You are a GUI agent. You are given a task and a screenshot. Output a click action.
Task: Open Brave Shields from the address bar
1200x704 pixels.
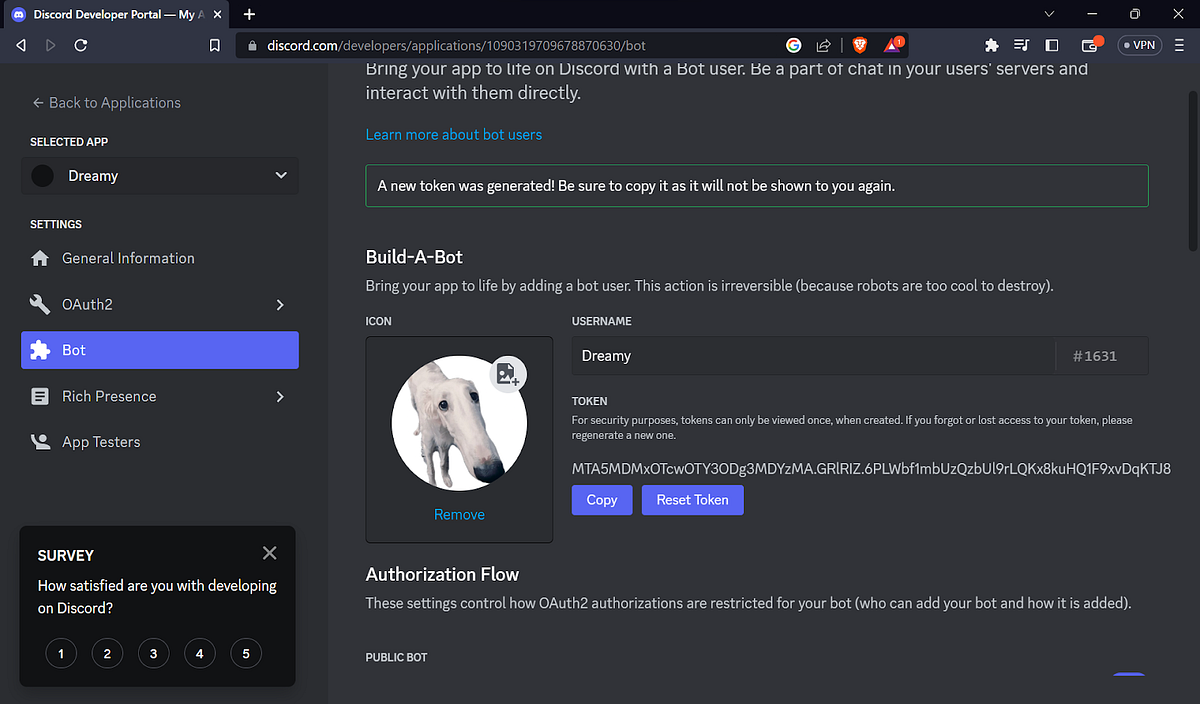click(x=860, y=45)
